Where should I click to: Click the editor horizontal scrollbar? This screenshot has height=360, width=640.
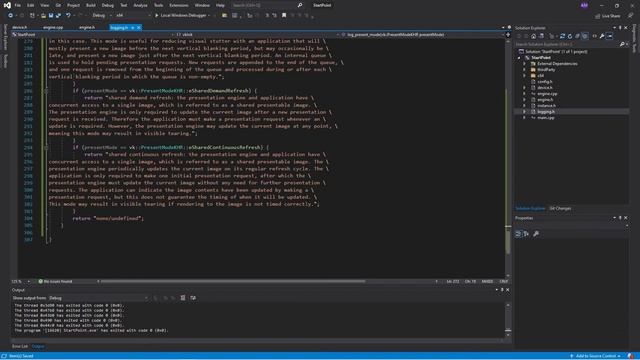coord(233,281)
